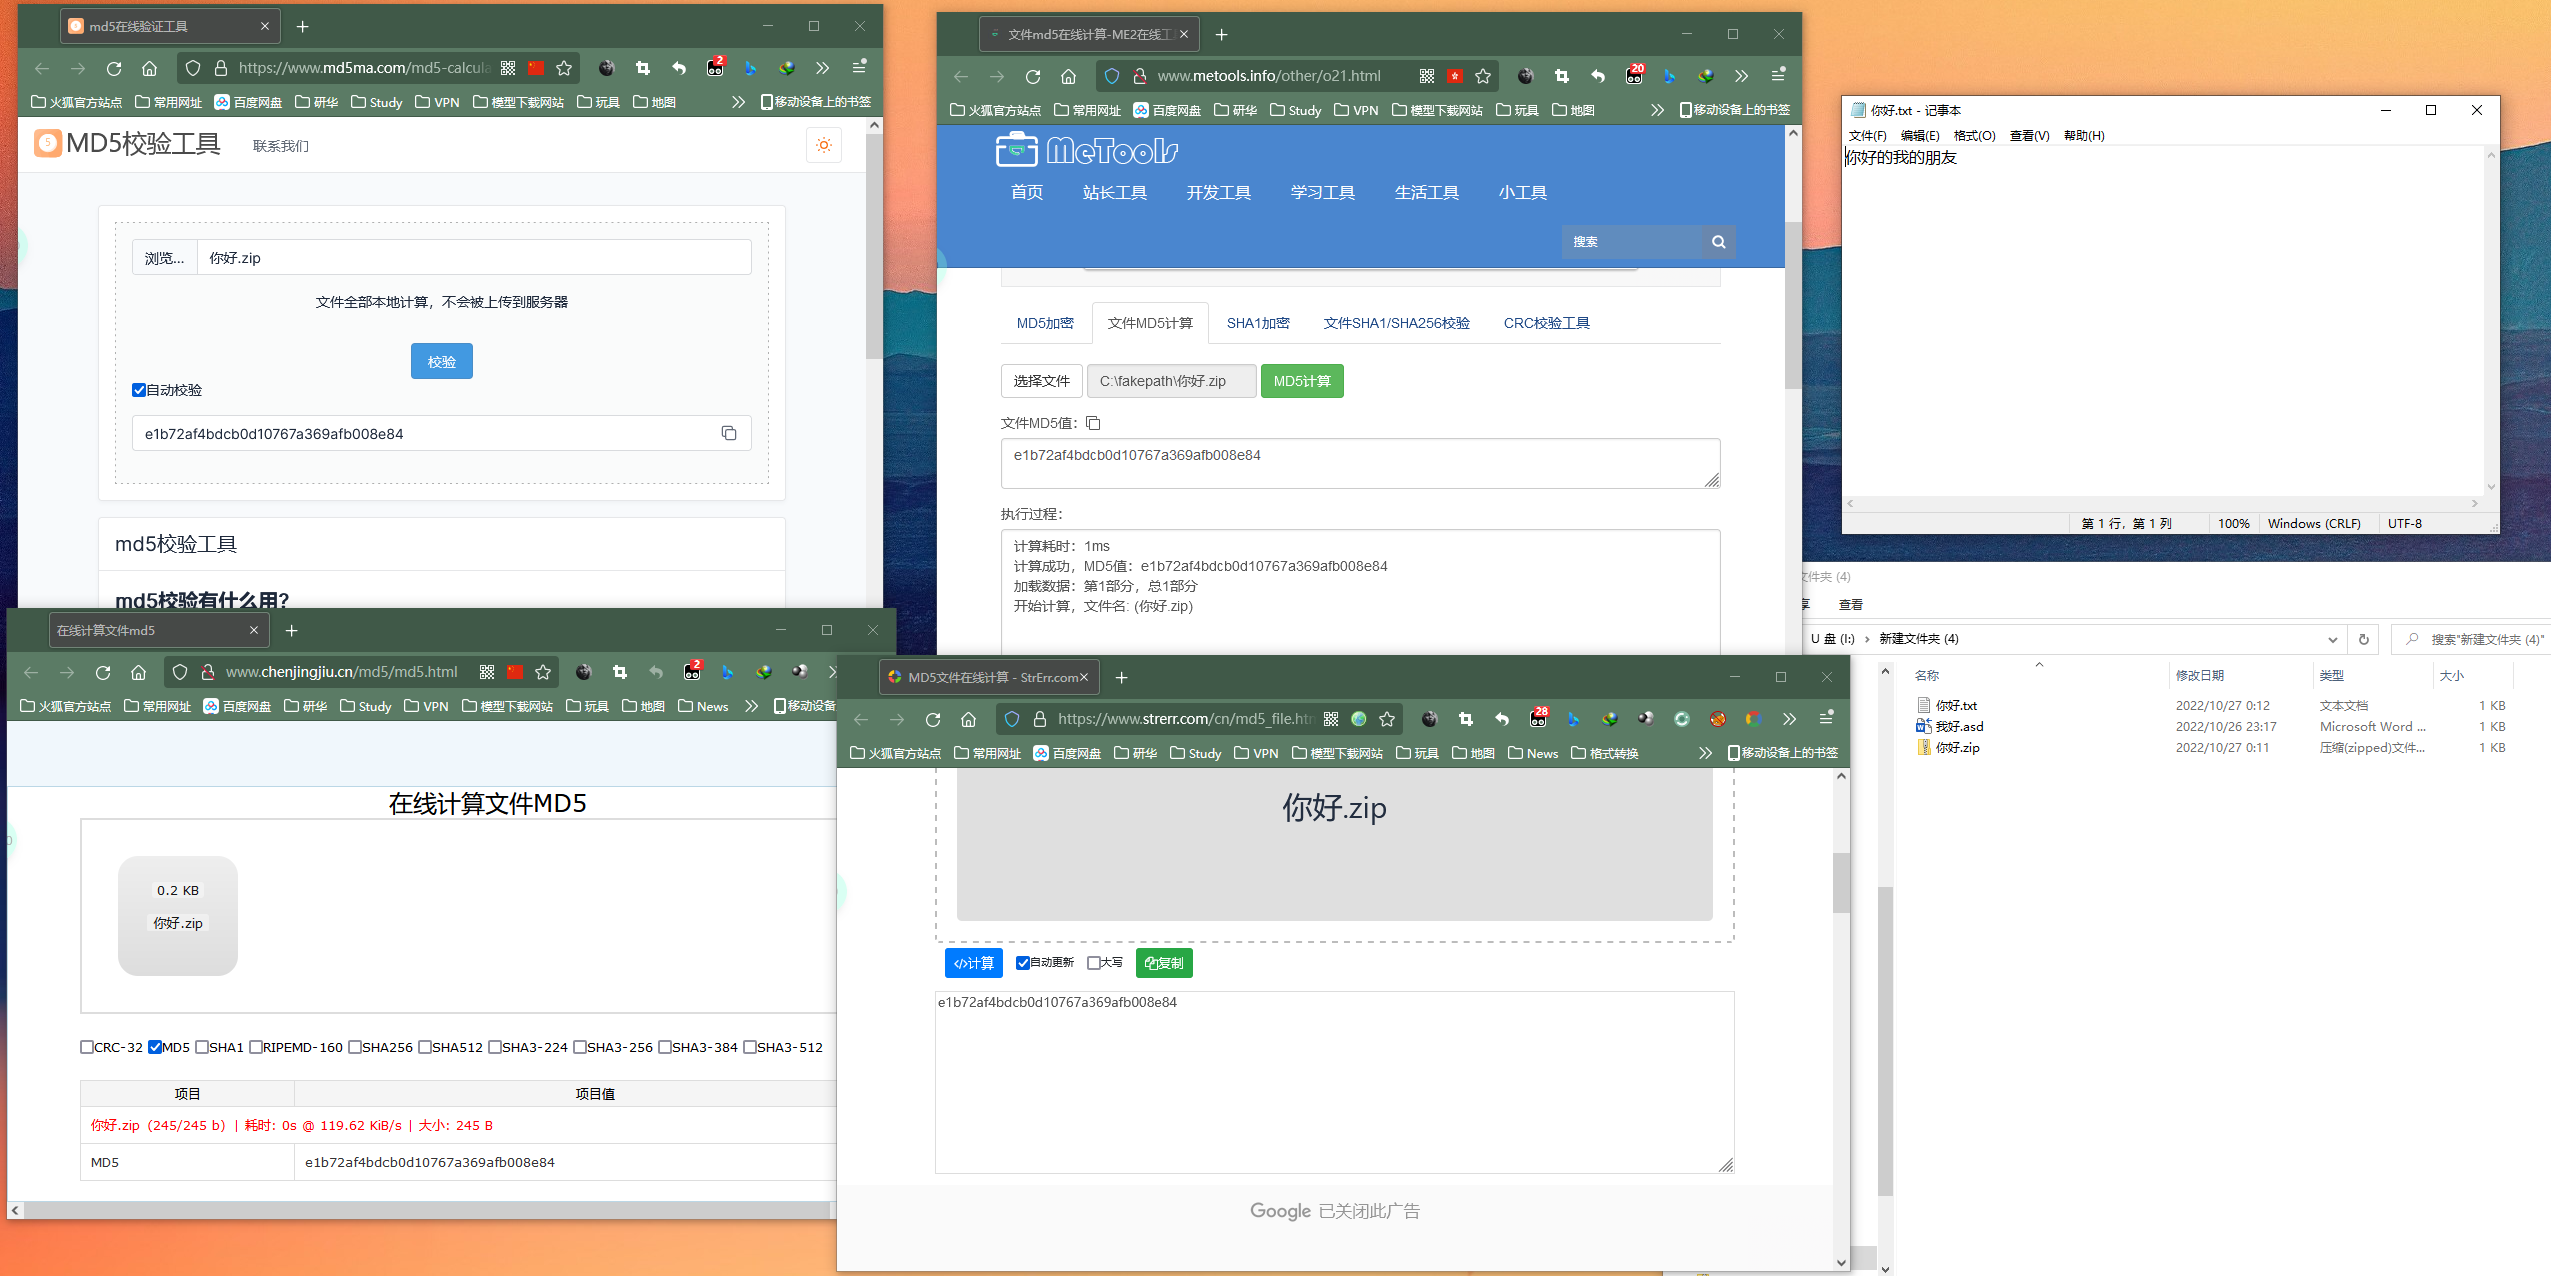Go home in strerr.com browser window
The width and height of the screenshot is (2551, 1276).
pyautogui.click(x=968, y=719)
